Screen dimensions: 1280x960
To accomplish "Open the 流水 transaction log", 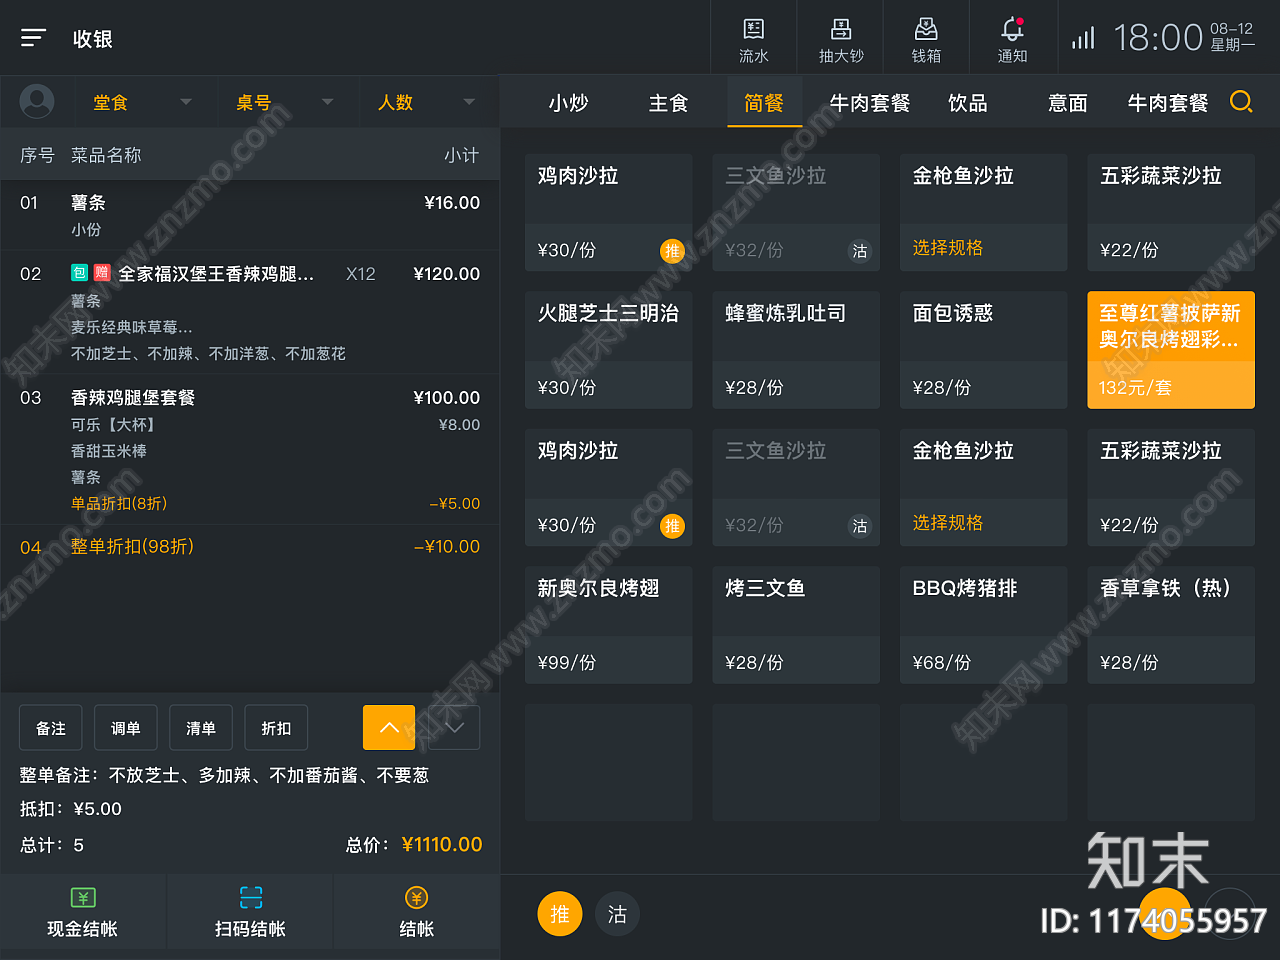I will pos(754,39).
